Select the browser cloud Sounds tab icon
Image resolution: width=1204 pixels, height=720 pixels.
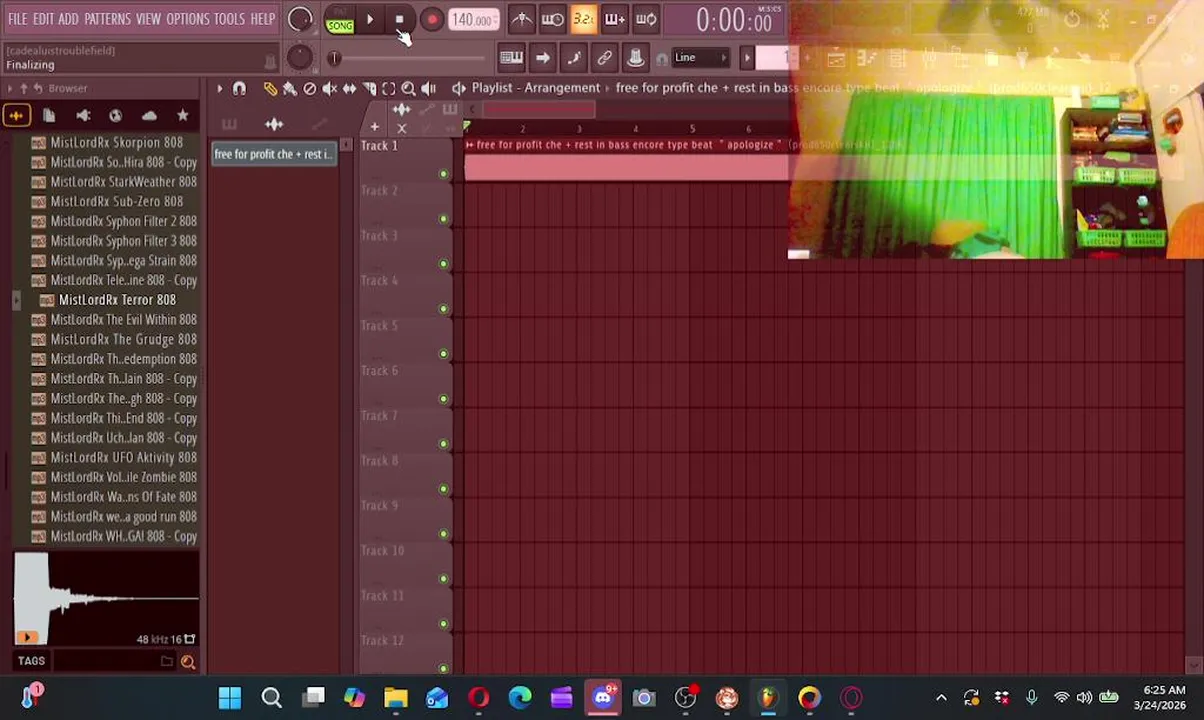(x=149, y=116)
